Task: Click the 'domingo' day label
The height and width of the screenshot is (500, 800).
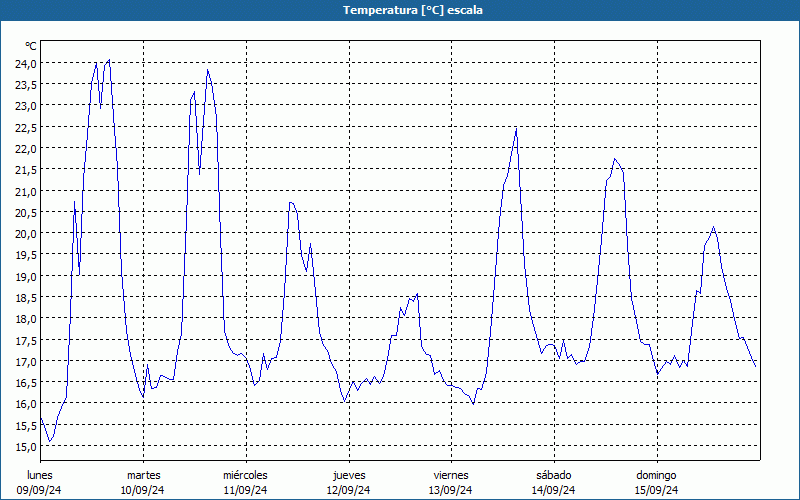Action: point(656,475)
